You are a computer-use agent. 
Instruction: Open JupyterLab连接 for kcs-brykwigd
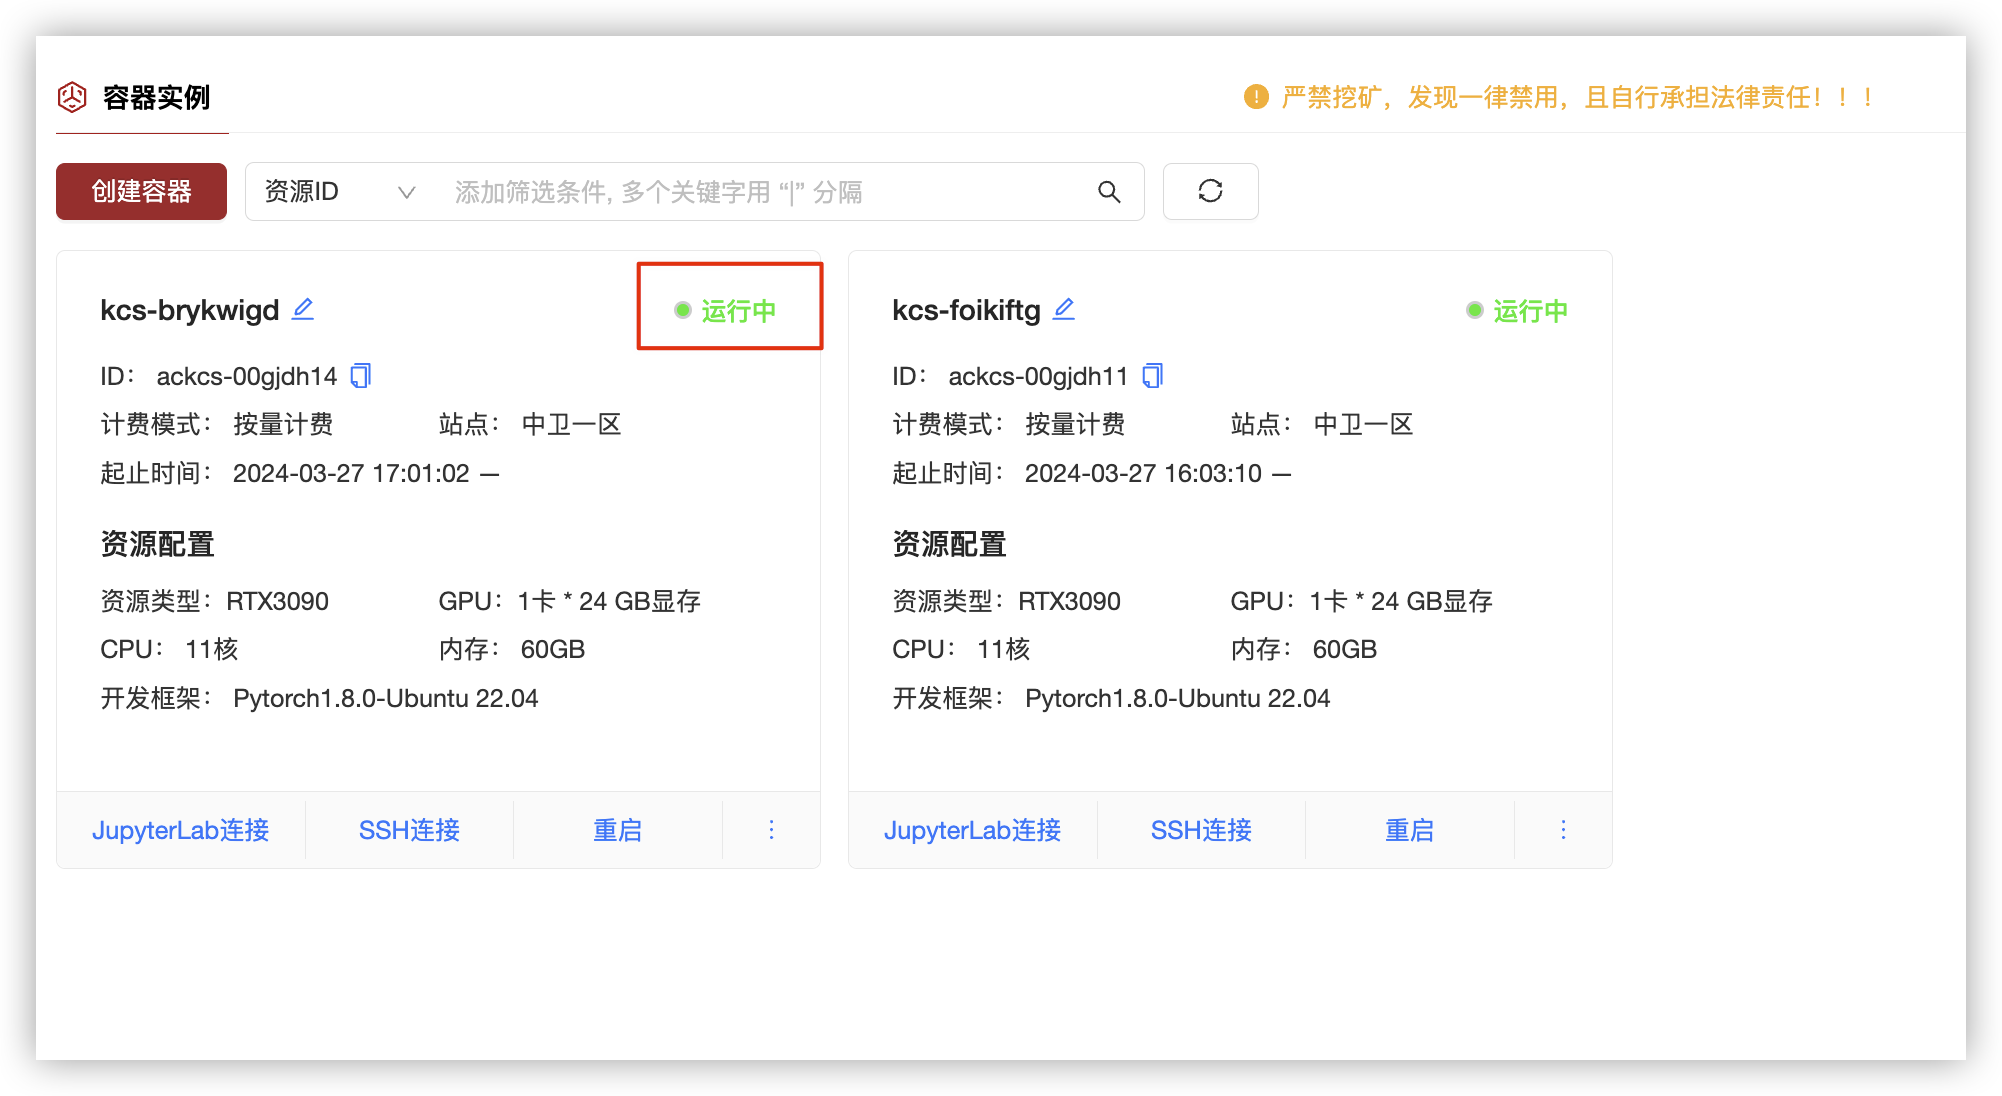[181, 830]
